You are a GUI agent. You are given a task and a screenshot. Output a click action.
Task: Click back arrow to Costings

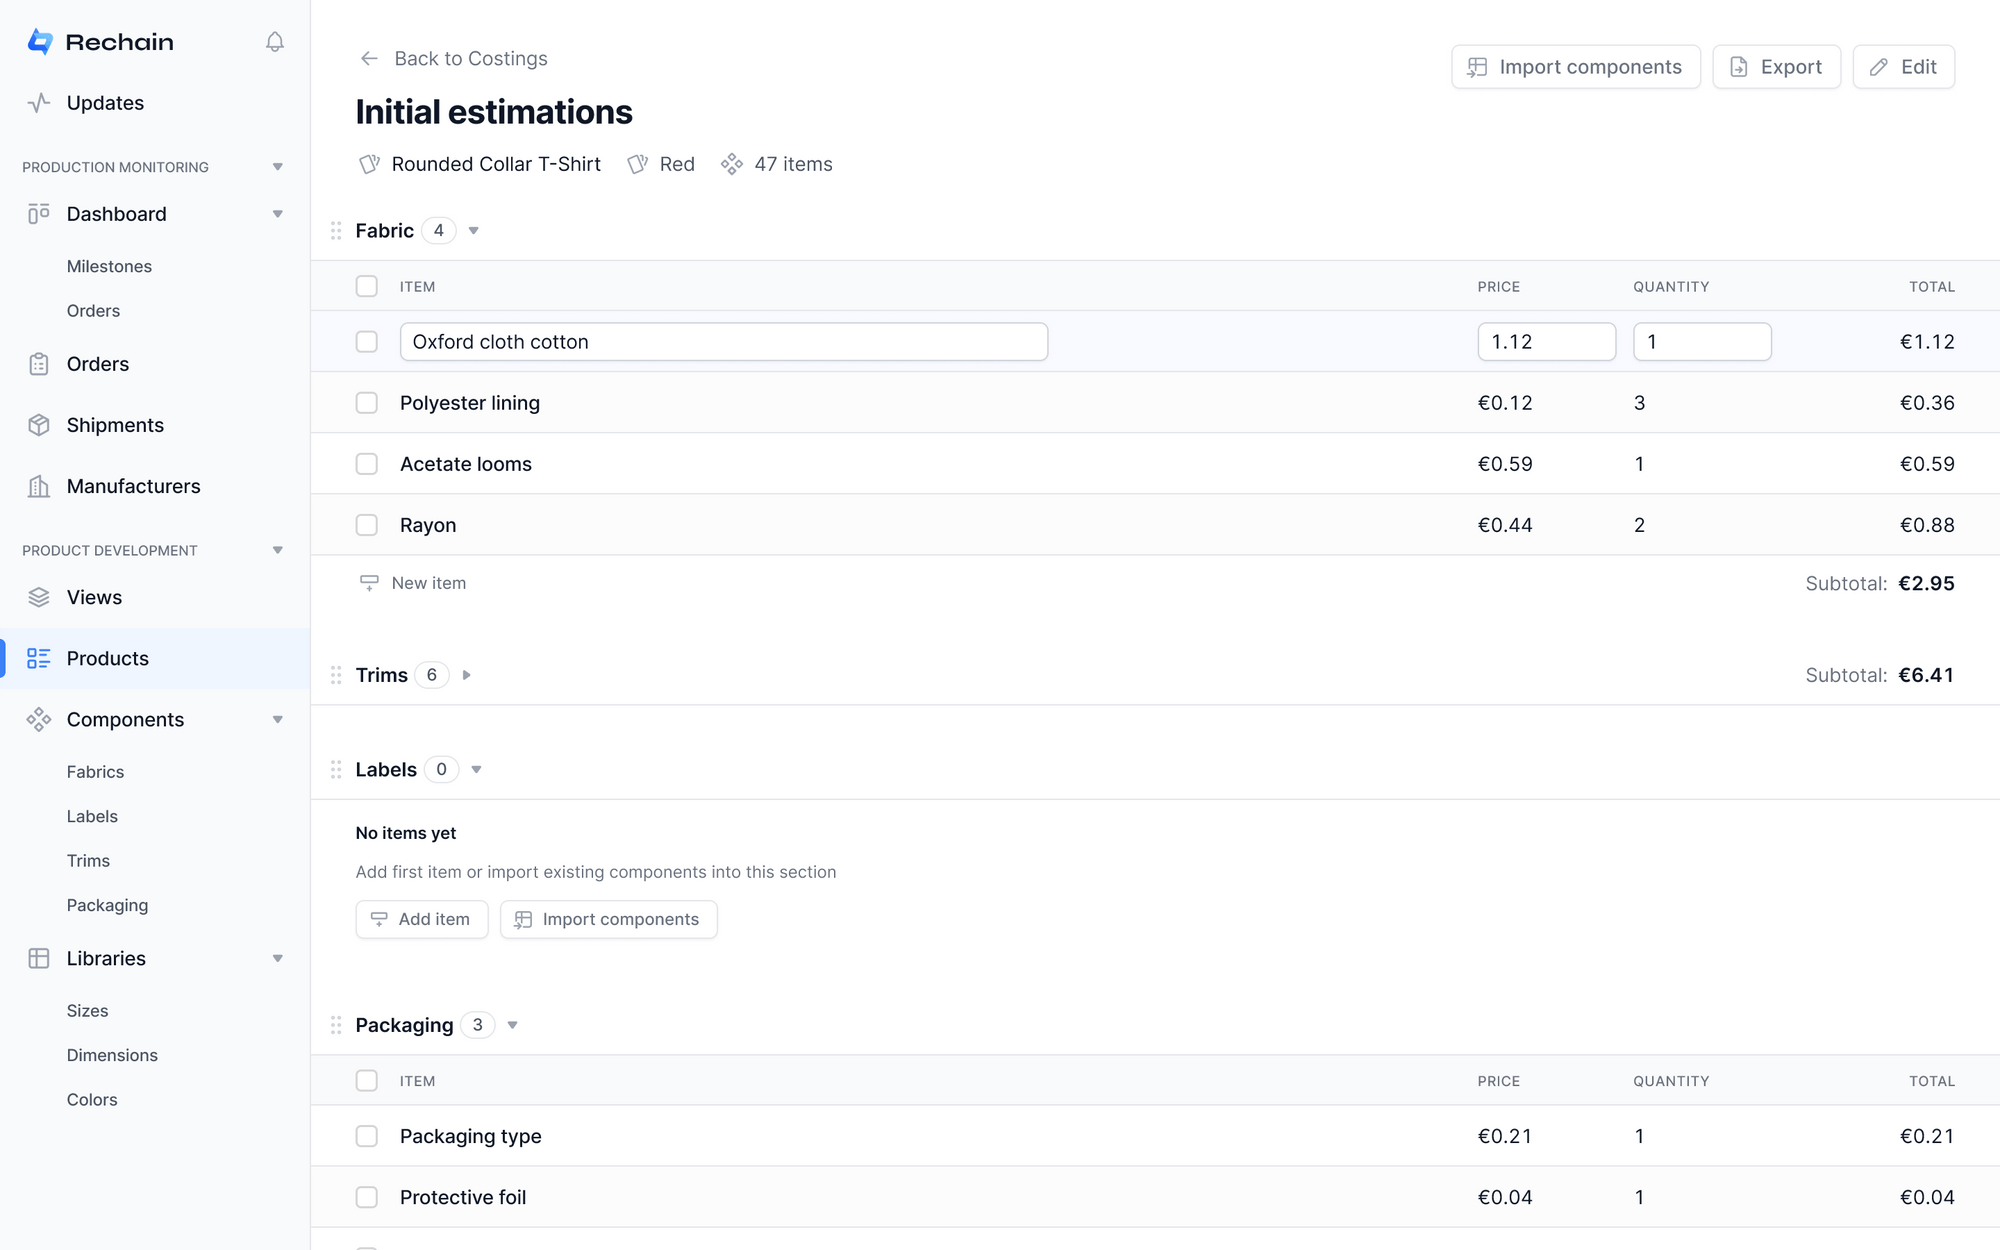point(369,59)
